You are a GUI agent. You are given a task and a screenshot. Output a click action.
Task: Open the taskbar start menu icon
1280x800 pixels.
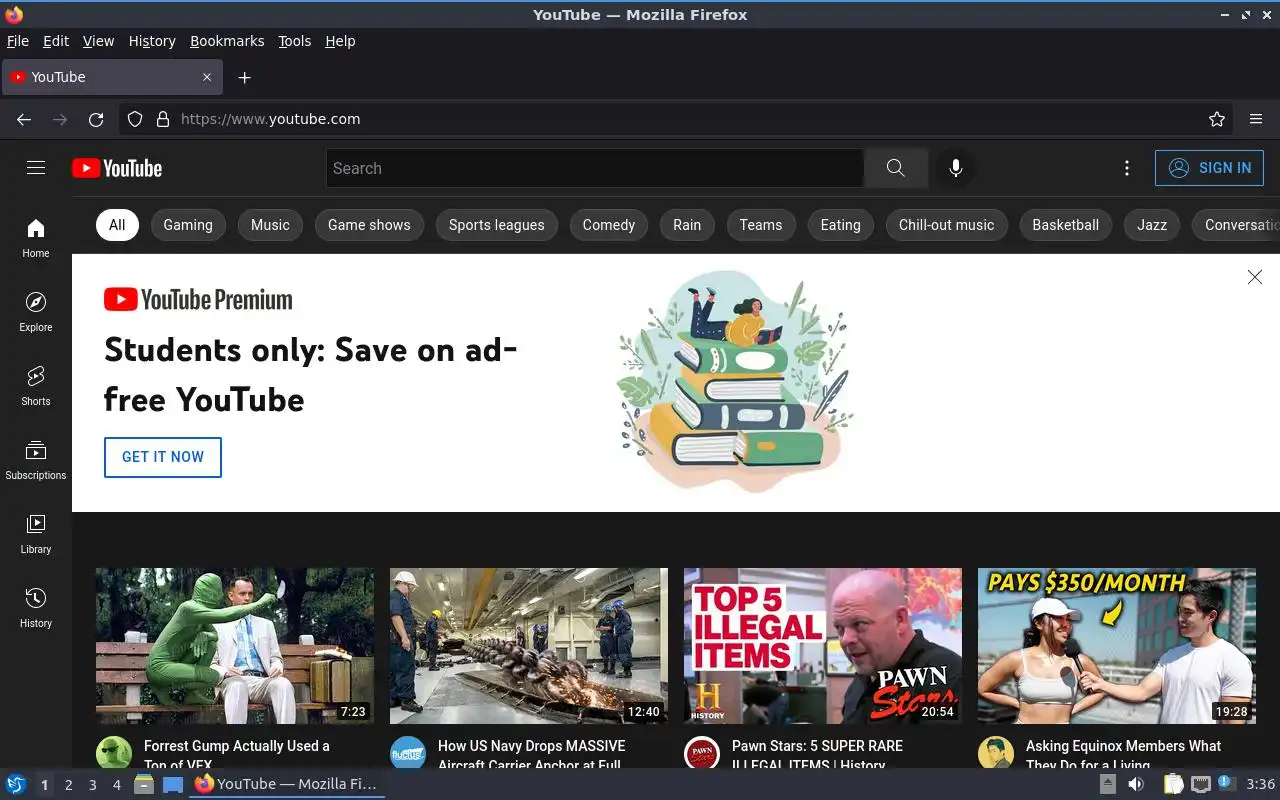click(x=15, y=784)
